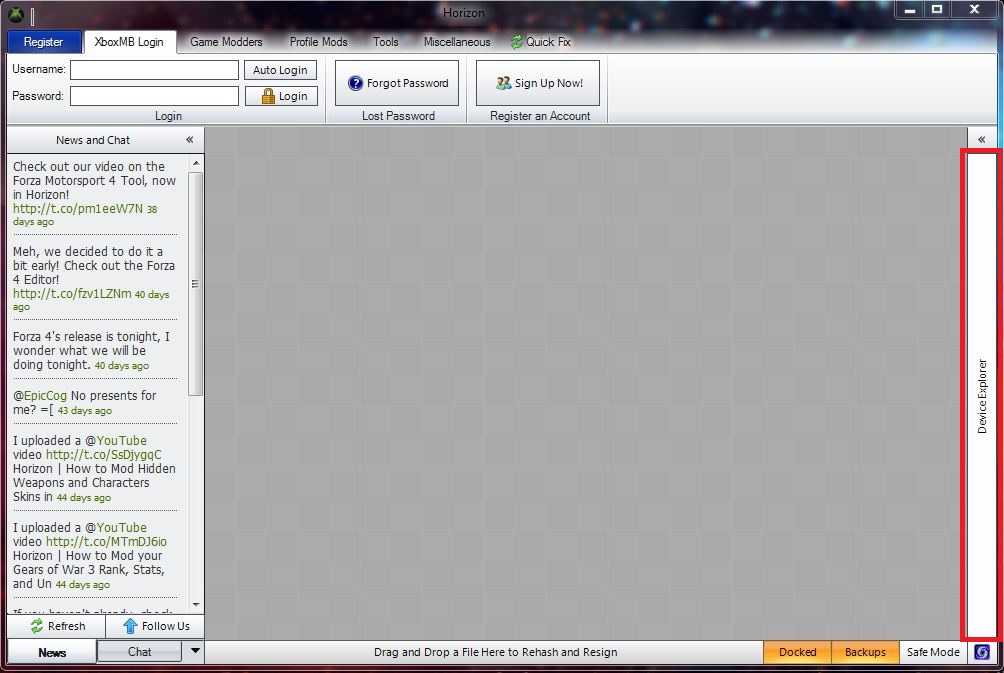Click the Refresh button in the news panel
Screen dimensions: 1004x673
pos(57,626)
